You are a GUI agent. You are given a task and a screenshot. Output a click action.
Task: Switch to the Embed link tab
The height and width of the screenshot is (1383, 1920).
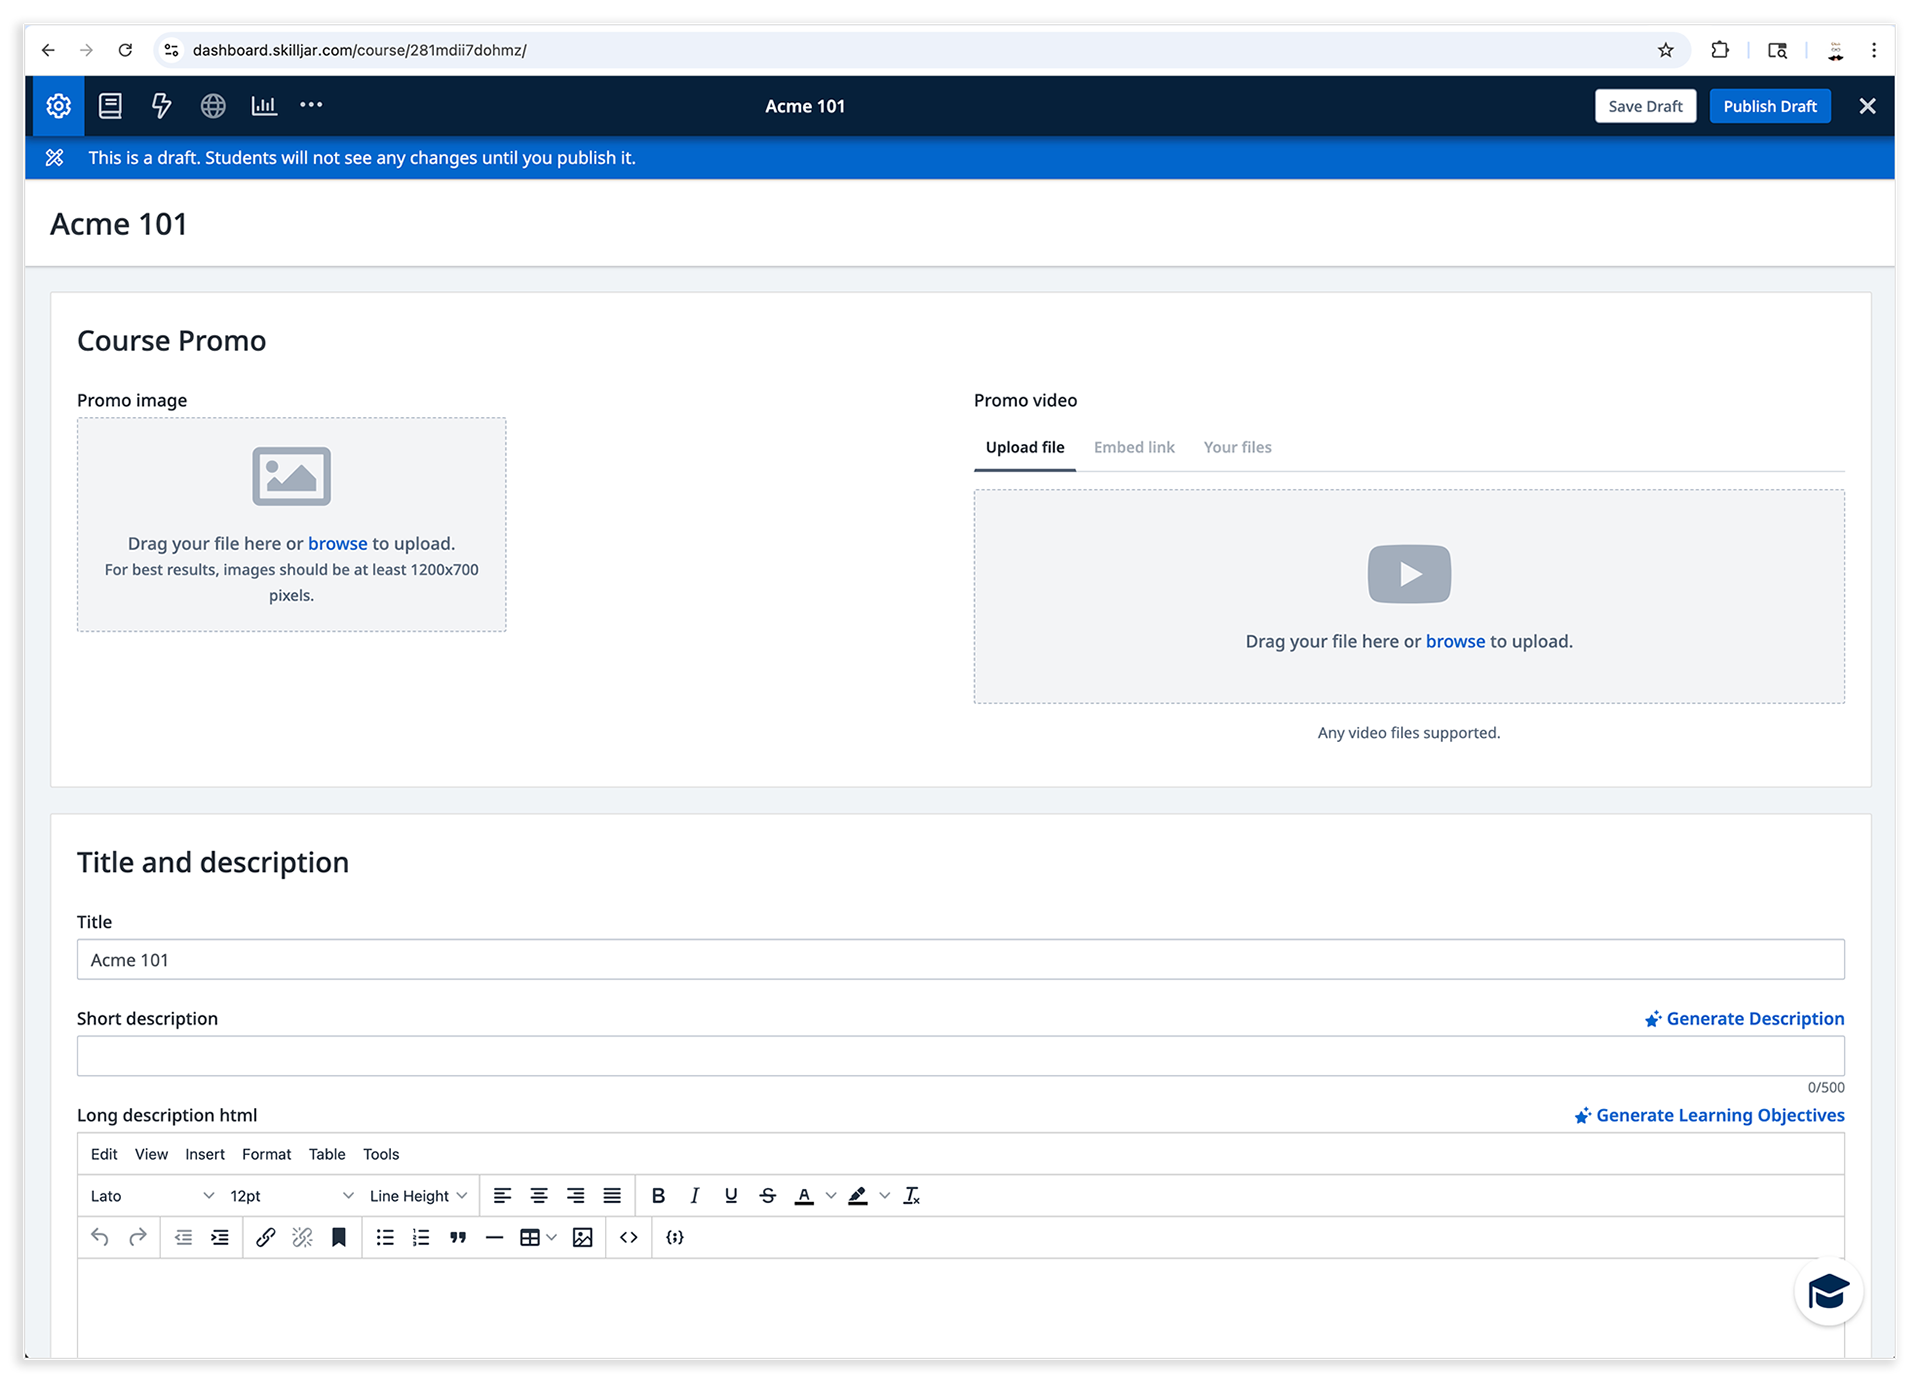(x=1134, y=447)
